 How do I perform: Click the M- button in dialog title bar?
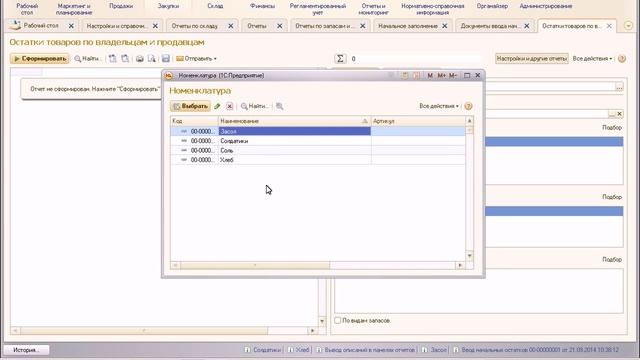tap(453, 76)
